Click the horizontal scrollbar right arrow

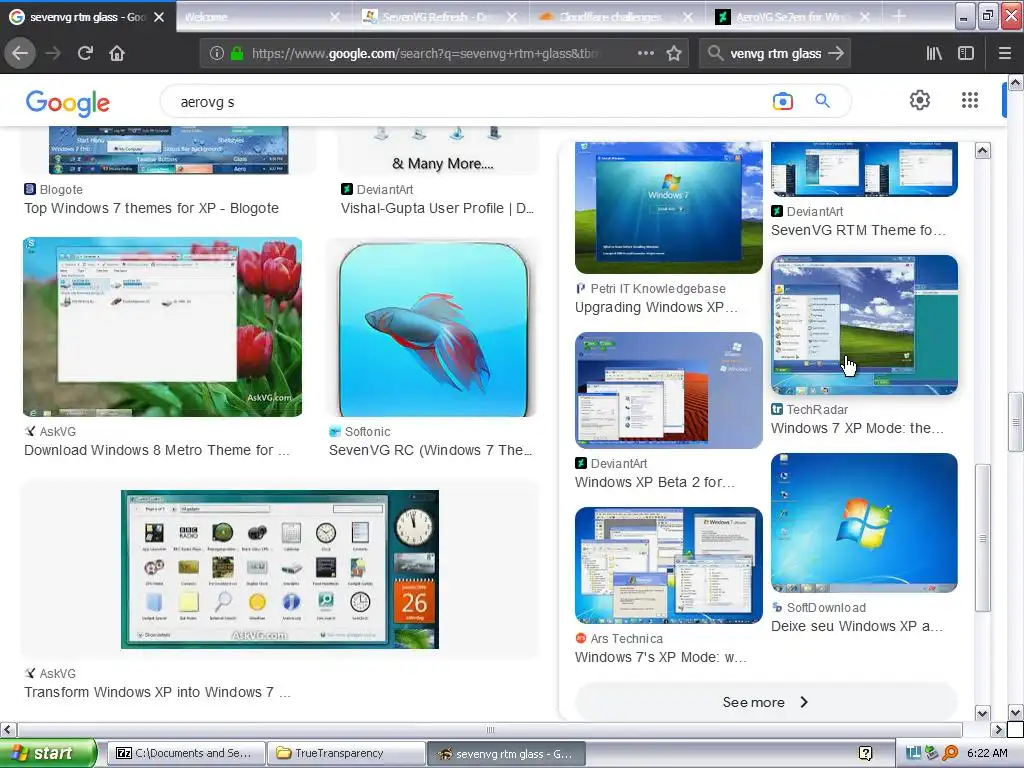click(x=998, y=729)
